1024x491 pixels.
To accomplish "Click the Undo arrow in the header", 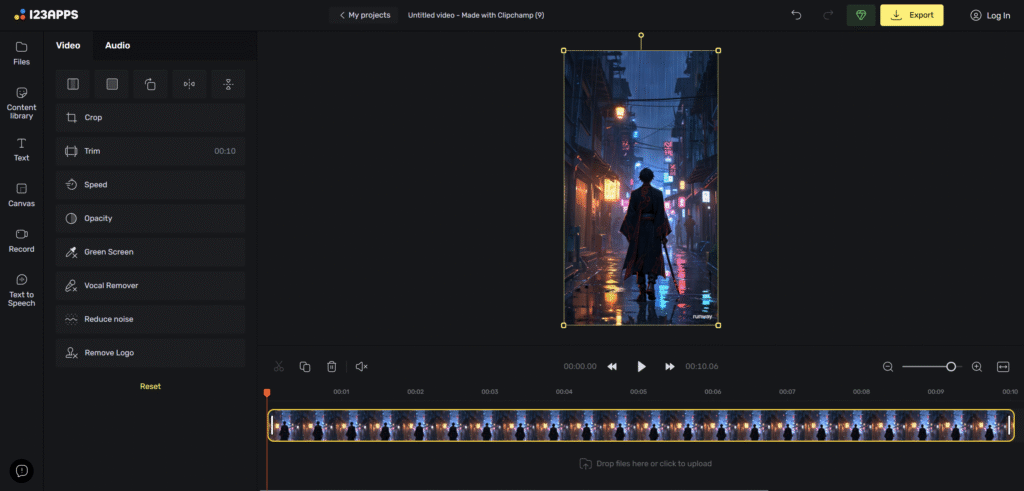I will 796,15.
